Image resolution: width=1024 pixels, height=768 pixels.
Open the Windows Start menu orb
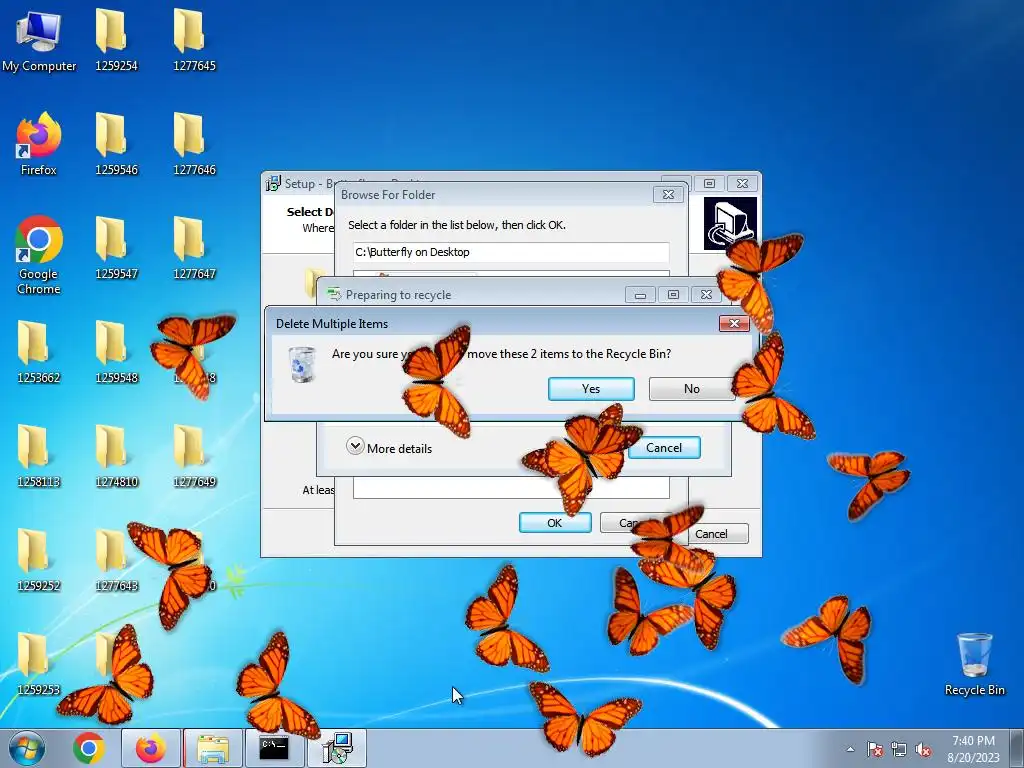(27, 748)
